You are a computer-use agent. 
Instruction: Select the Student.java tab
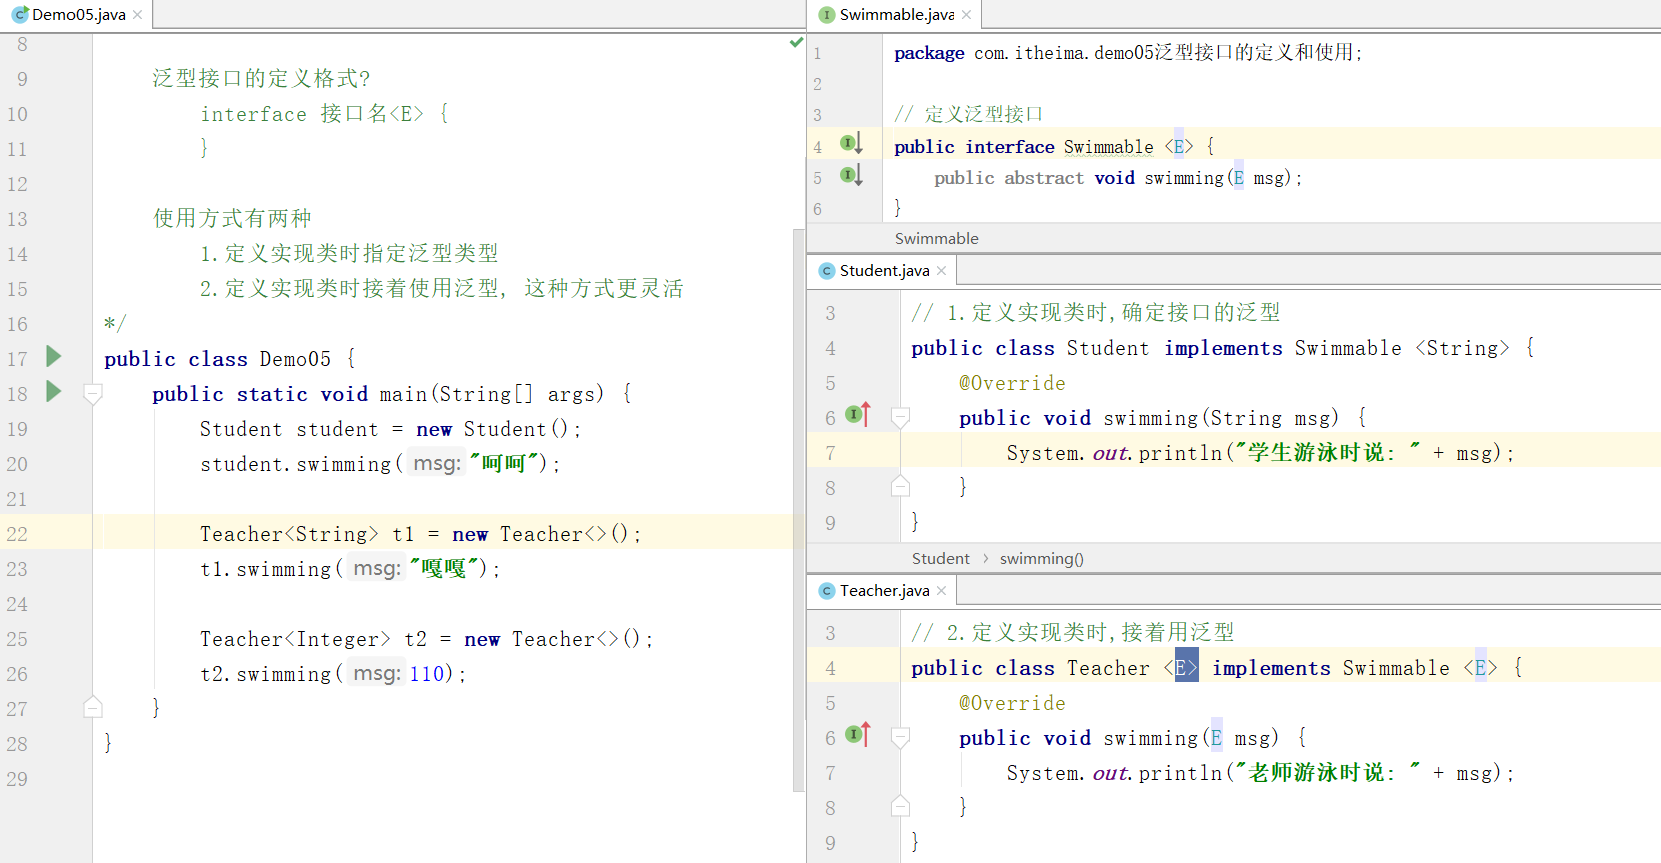pyautogui.click(x=882, y=271)
